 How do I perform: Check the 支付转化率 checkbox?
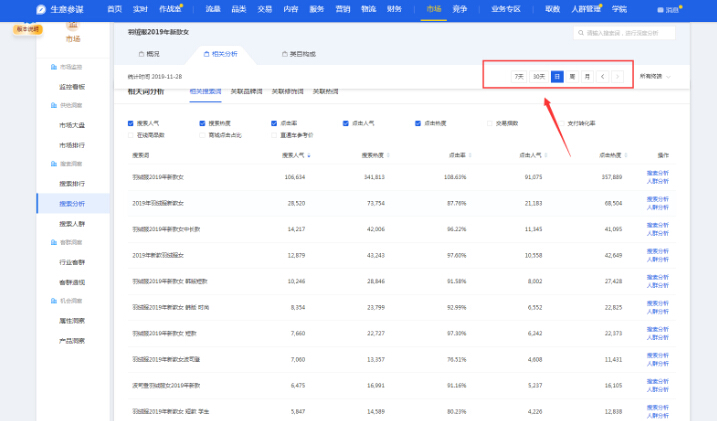coord(560,123)
